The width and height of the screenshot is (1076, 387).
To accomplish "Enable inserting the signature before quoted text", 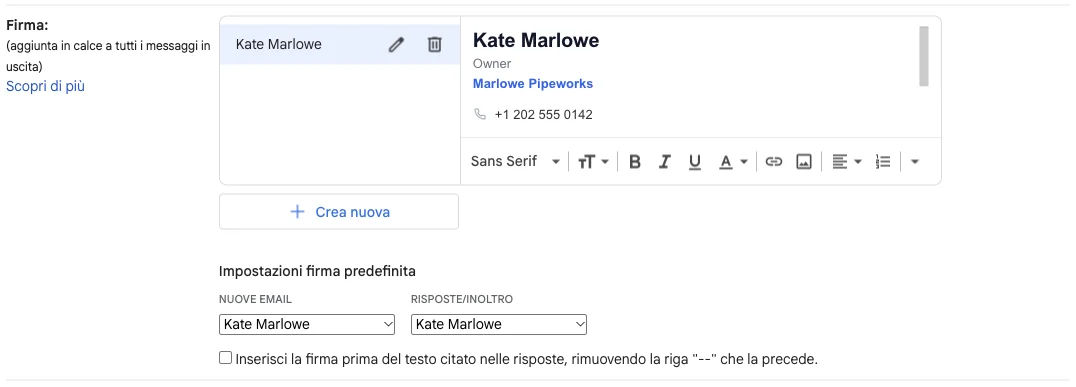I will pos(225,358).
